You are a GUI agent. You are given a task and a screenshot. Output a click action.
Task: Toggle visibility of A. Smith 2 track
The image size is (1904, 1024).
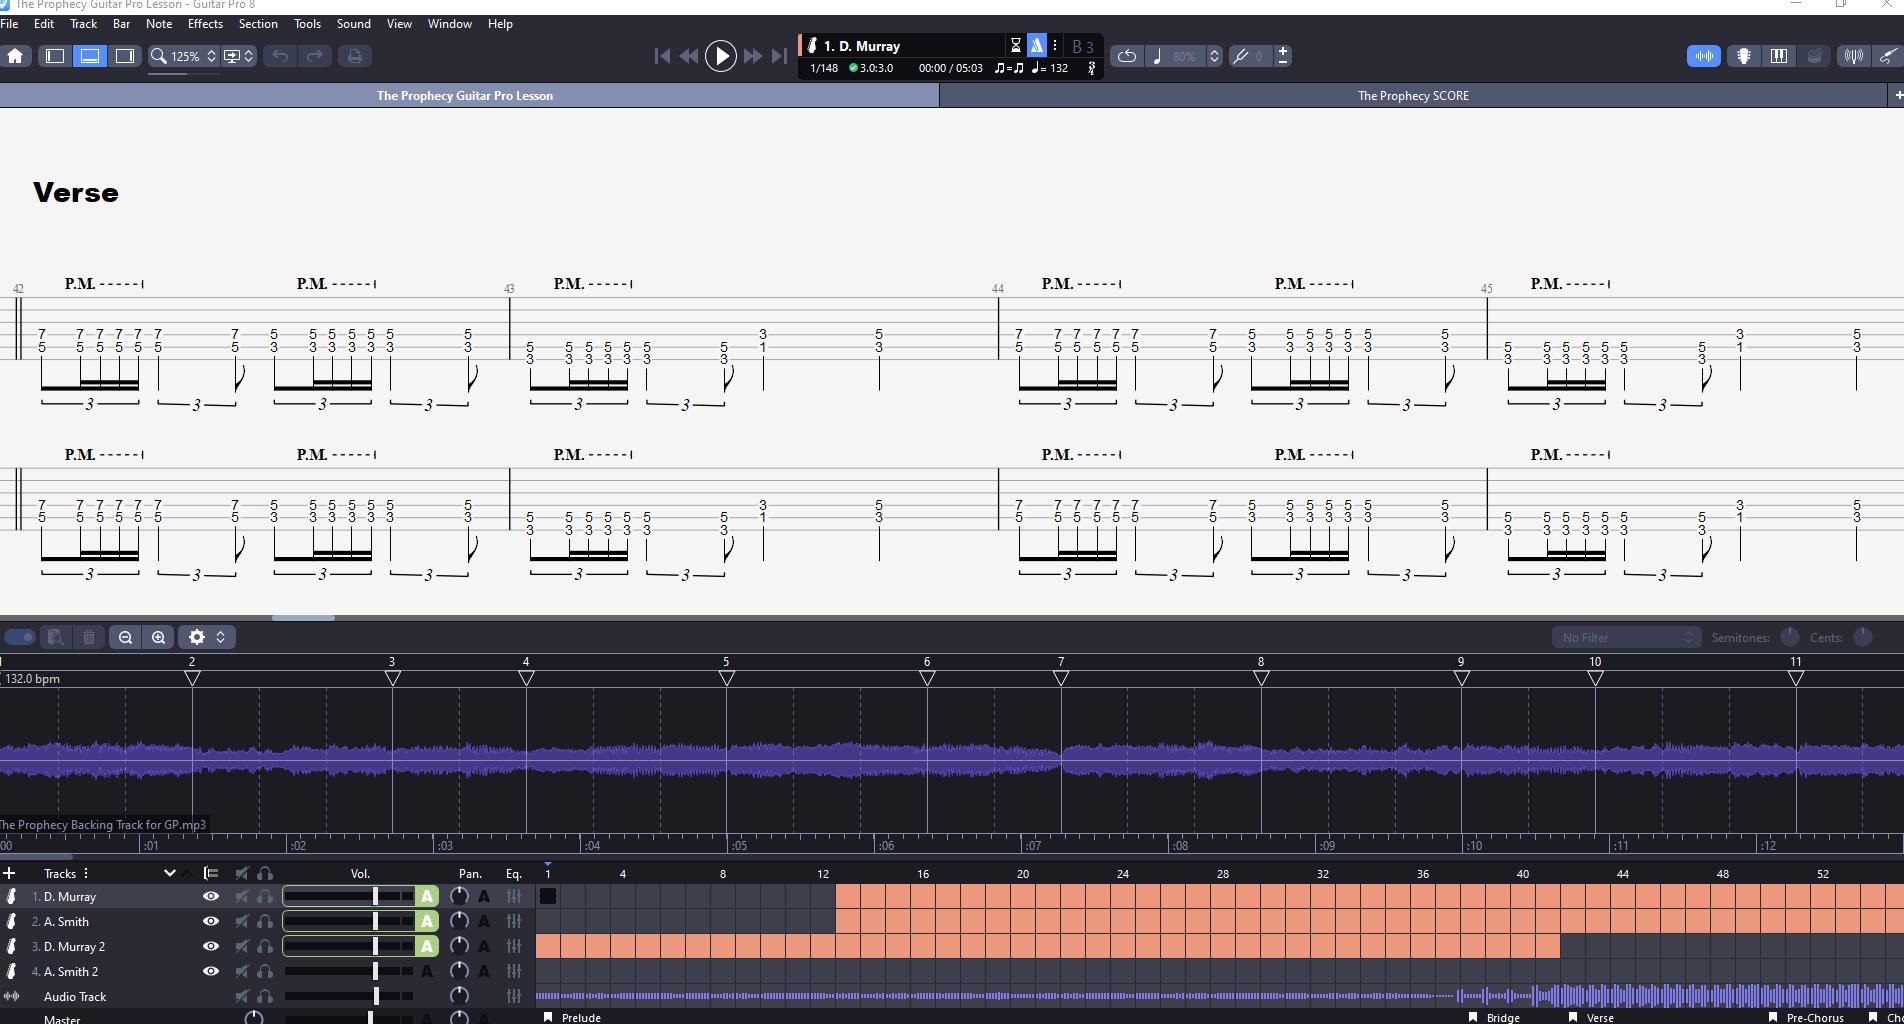pos(210,972)
